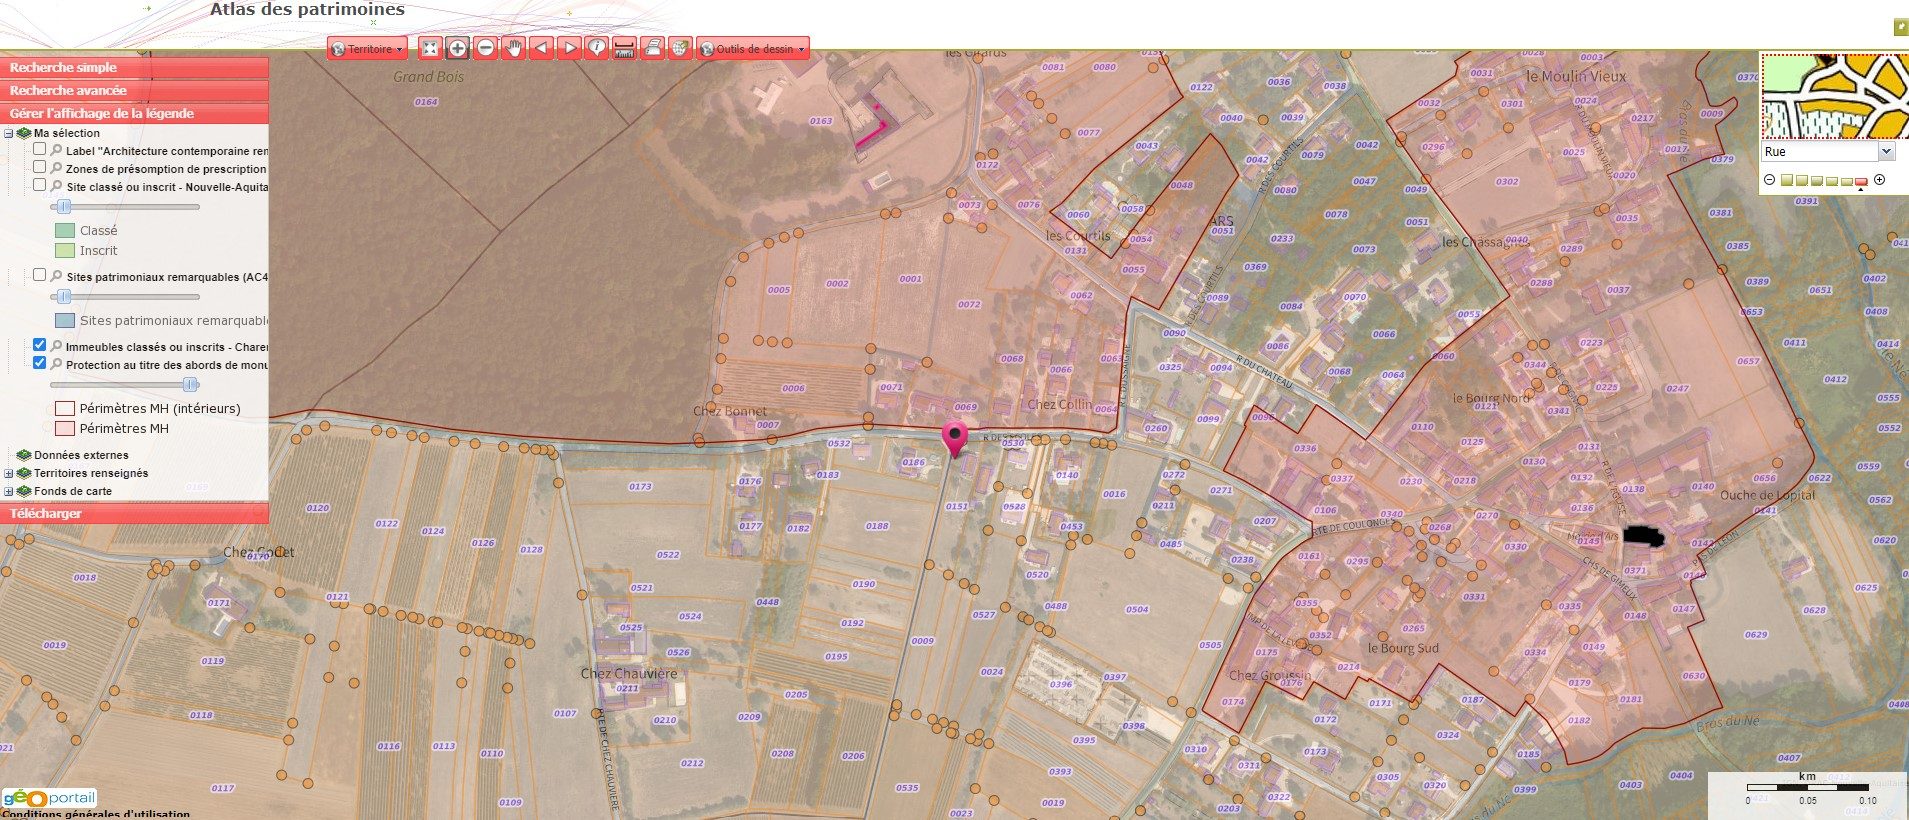Screen dimensions: 1909x820
Task: Click the Télécharger panel header
Action: click(134, 513)
